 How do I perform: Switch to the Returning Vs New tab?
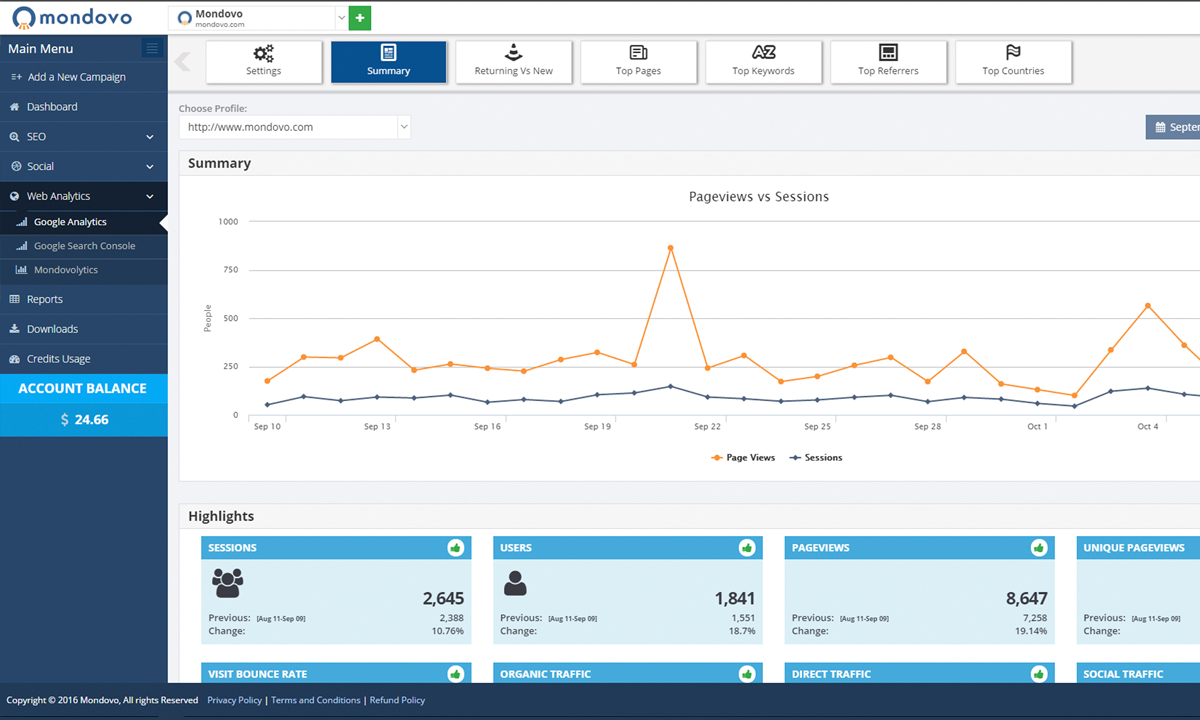(x=514, y=62)
